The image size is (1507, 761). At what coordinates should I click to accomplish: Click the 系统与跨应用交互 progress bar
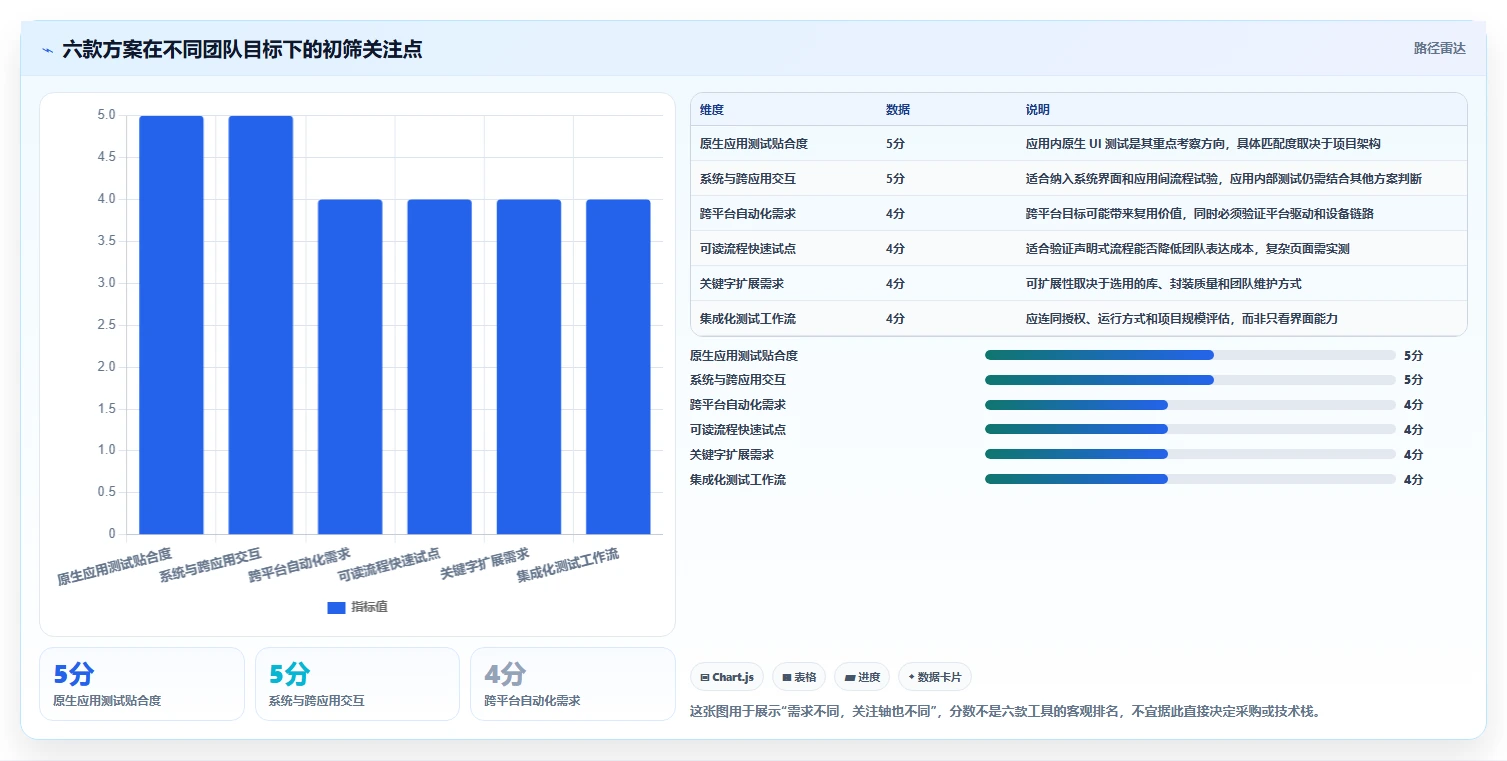[x=1190, y=380]
